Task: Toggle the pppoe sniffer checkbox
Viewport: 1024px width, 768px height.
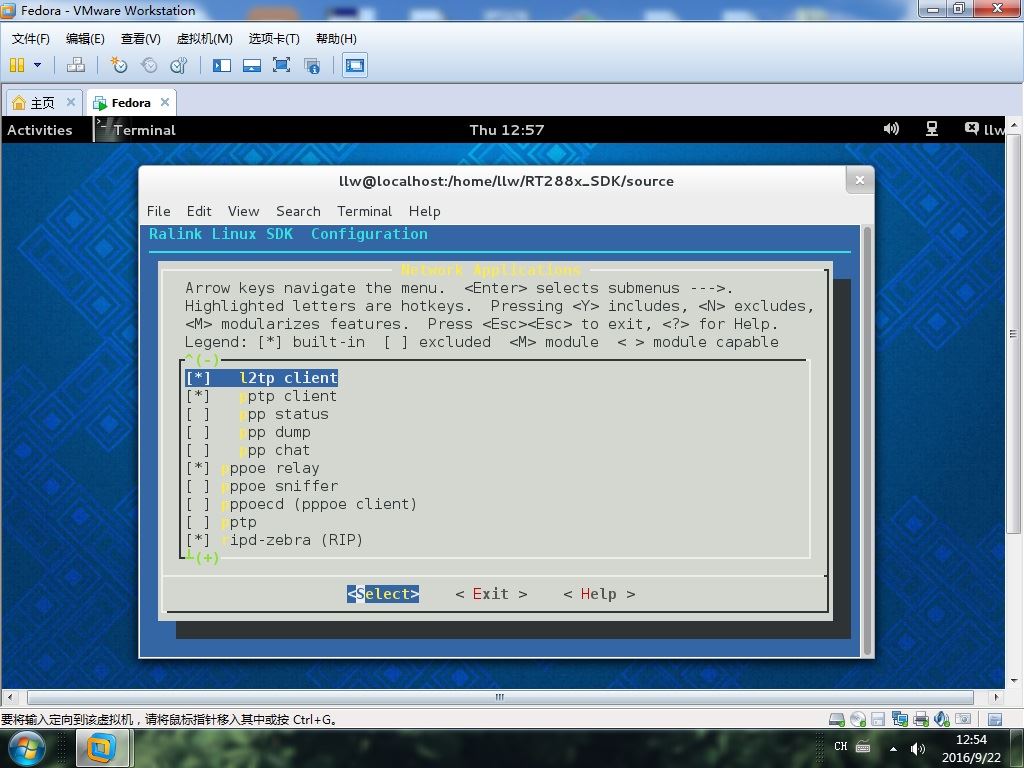Action: point(198,486)
